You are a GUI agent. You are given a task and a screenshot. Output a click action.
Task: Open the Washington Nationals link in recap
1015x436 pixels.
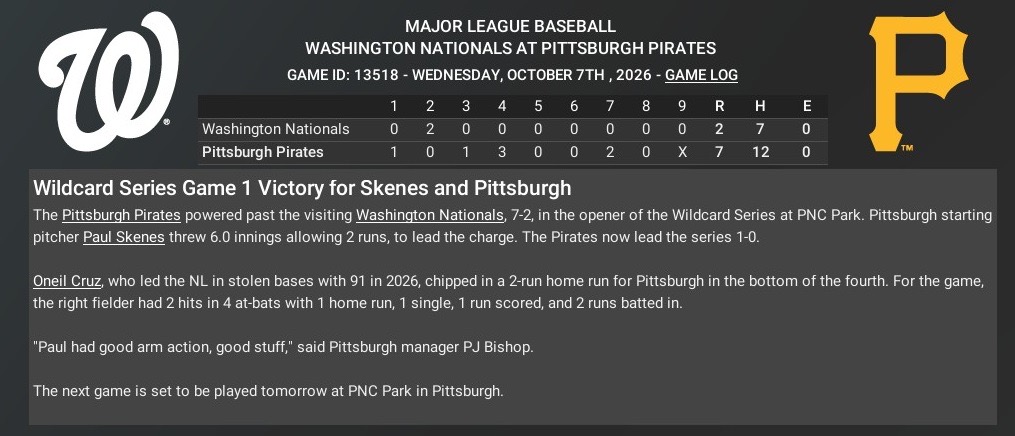click(429, 215)
